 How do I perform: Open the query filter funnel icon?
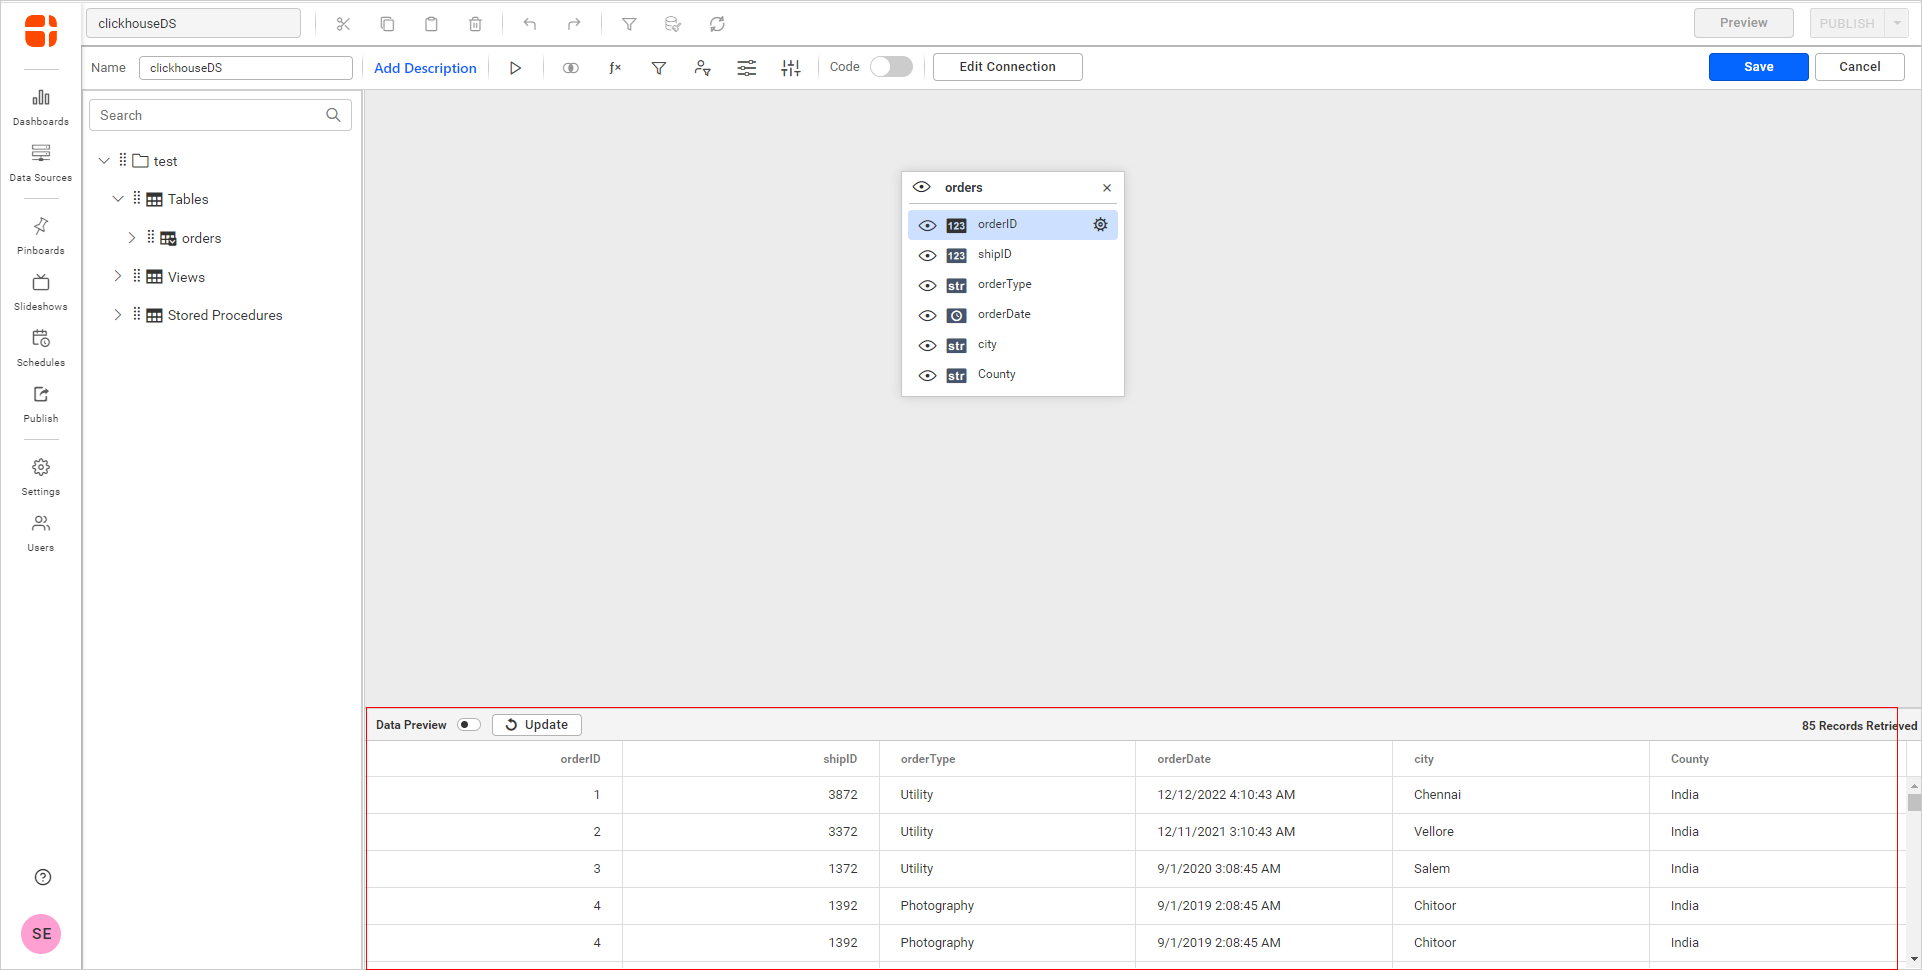[x=659, y=68]
